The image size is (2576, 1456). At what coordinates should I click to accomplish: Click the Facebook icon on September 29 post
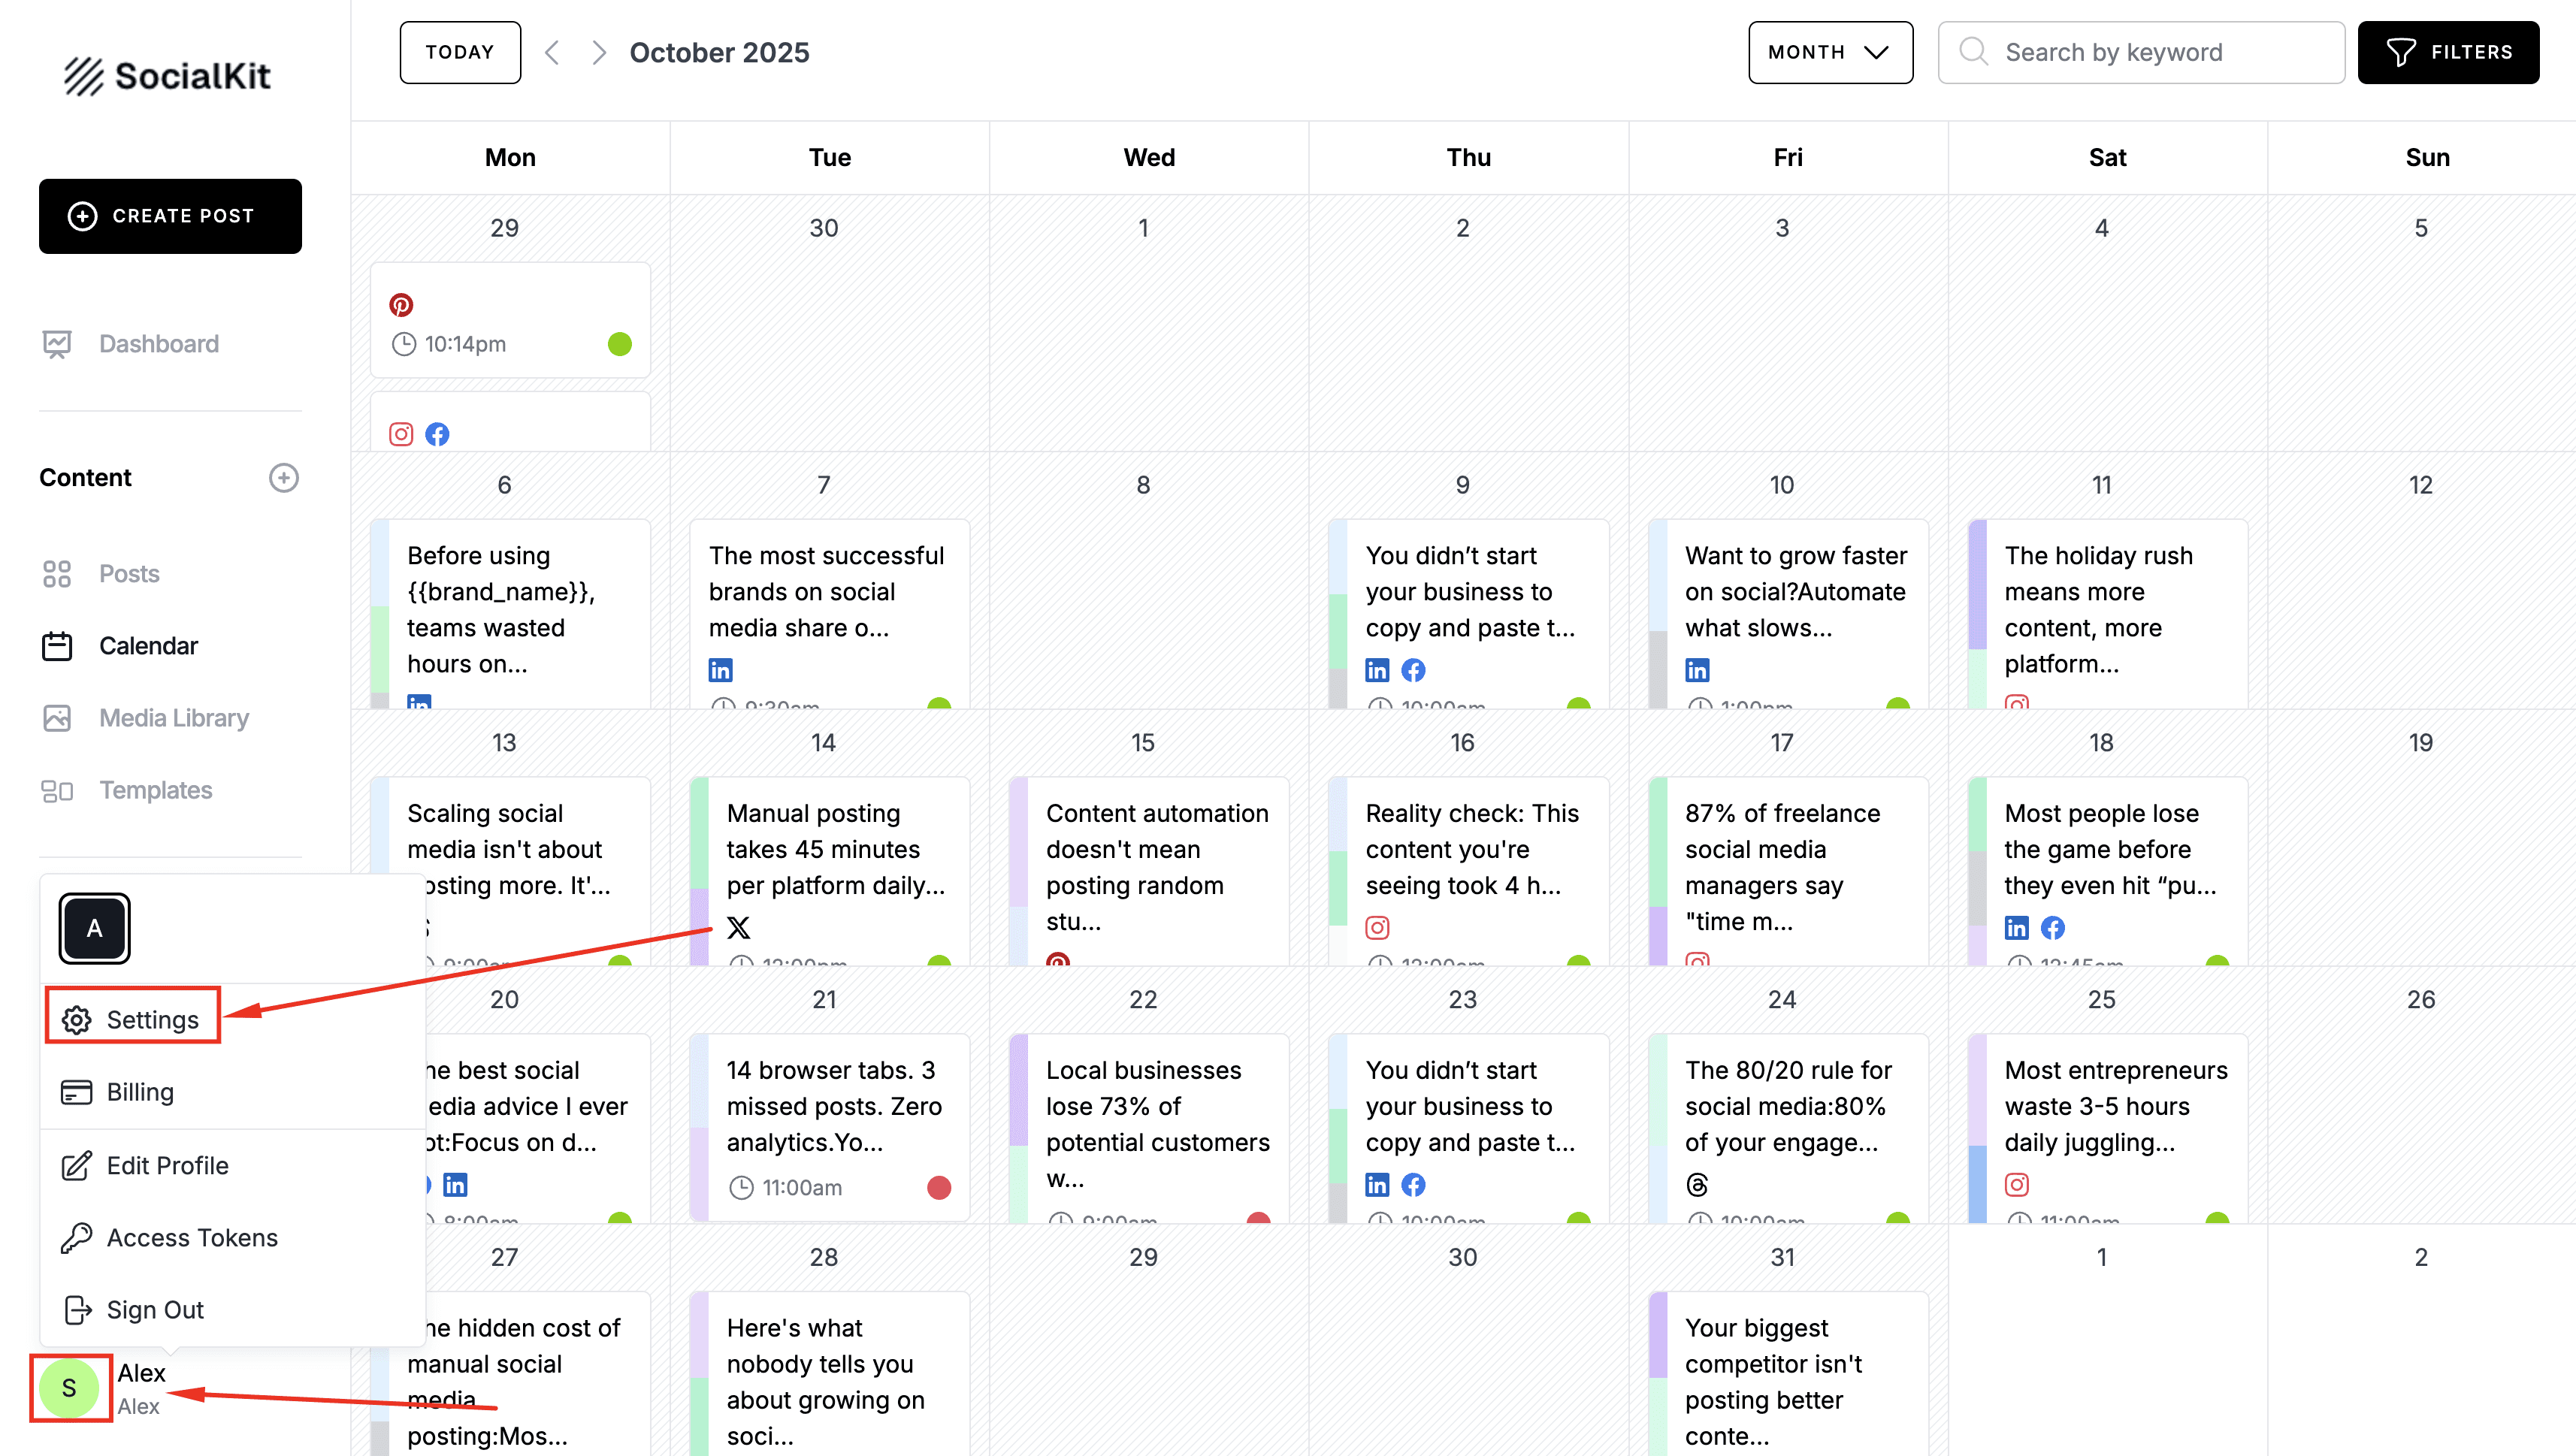437,434
